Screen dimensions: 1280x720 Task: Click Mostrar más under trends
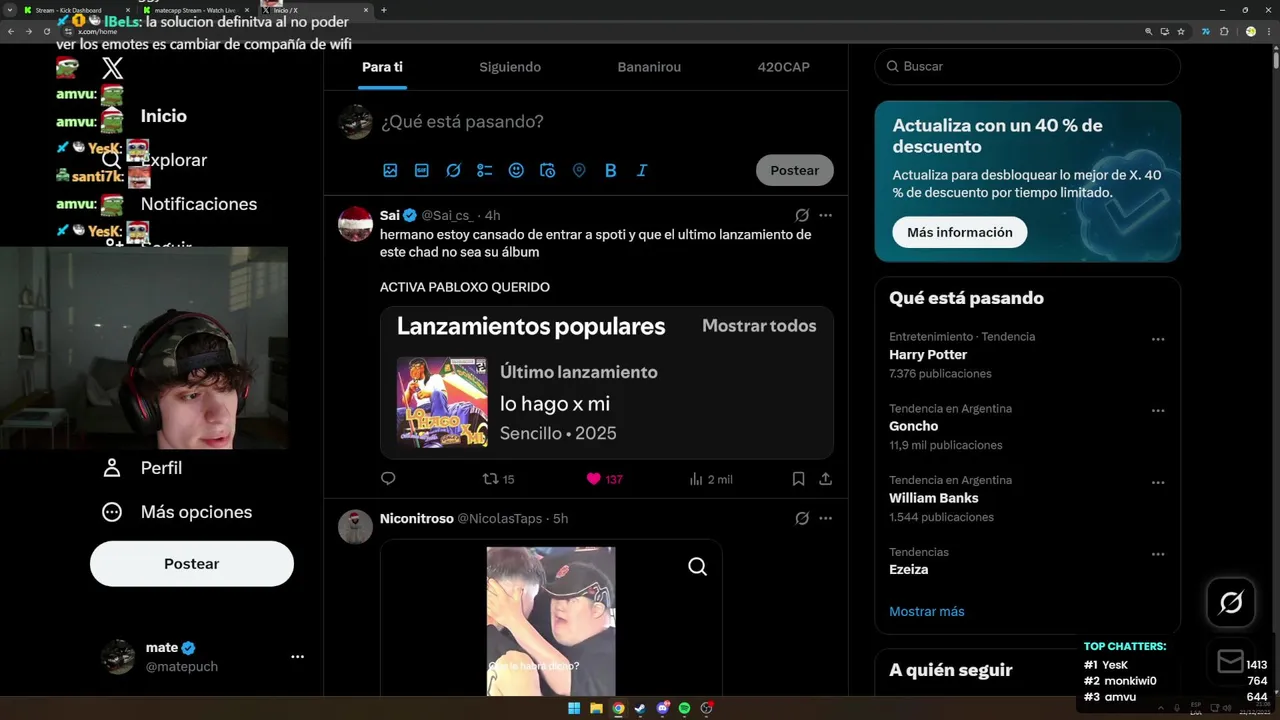[x=927, y=612]
